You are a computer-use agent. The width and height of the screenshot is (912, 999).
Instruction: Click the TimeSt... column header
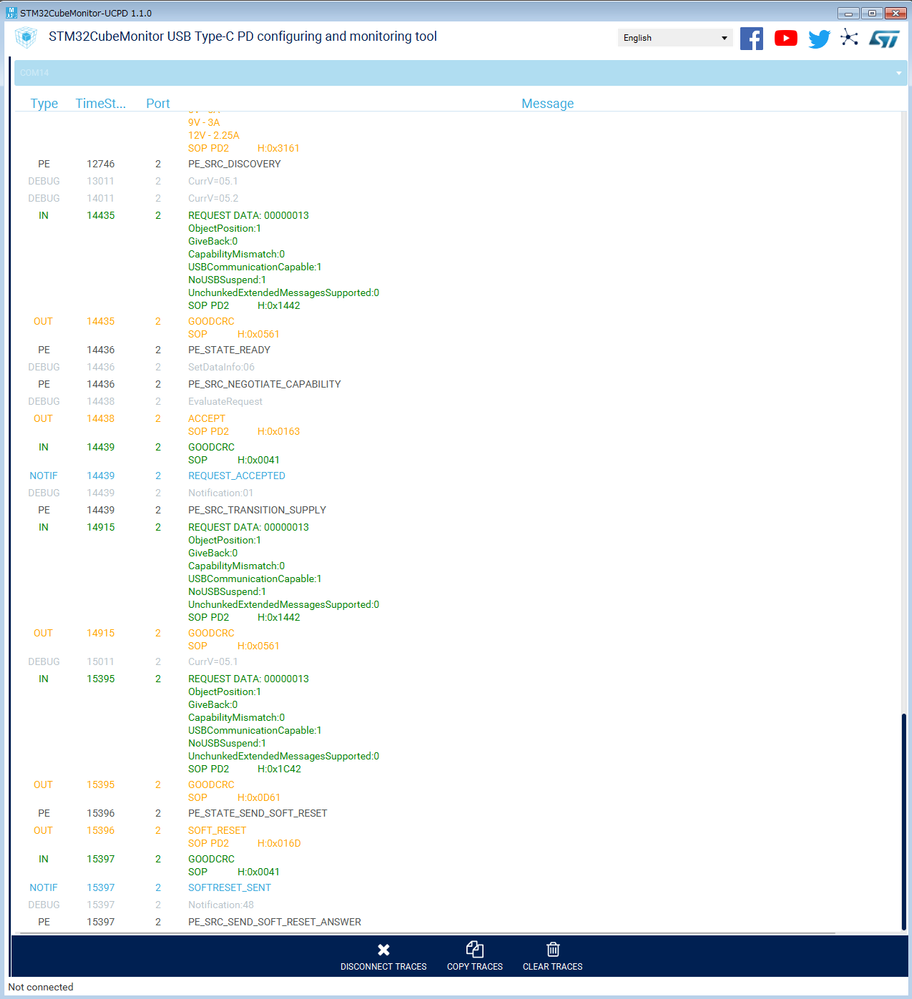click(x=101, y=103)
